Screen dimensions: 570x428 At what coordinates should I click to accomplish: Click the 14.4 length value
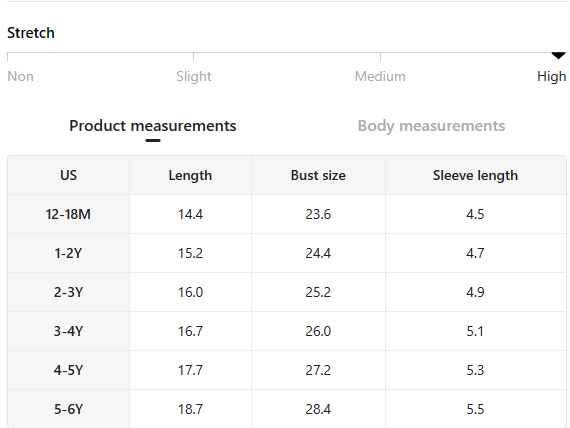[x=190, y=214]
